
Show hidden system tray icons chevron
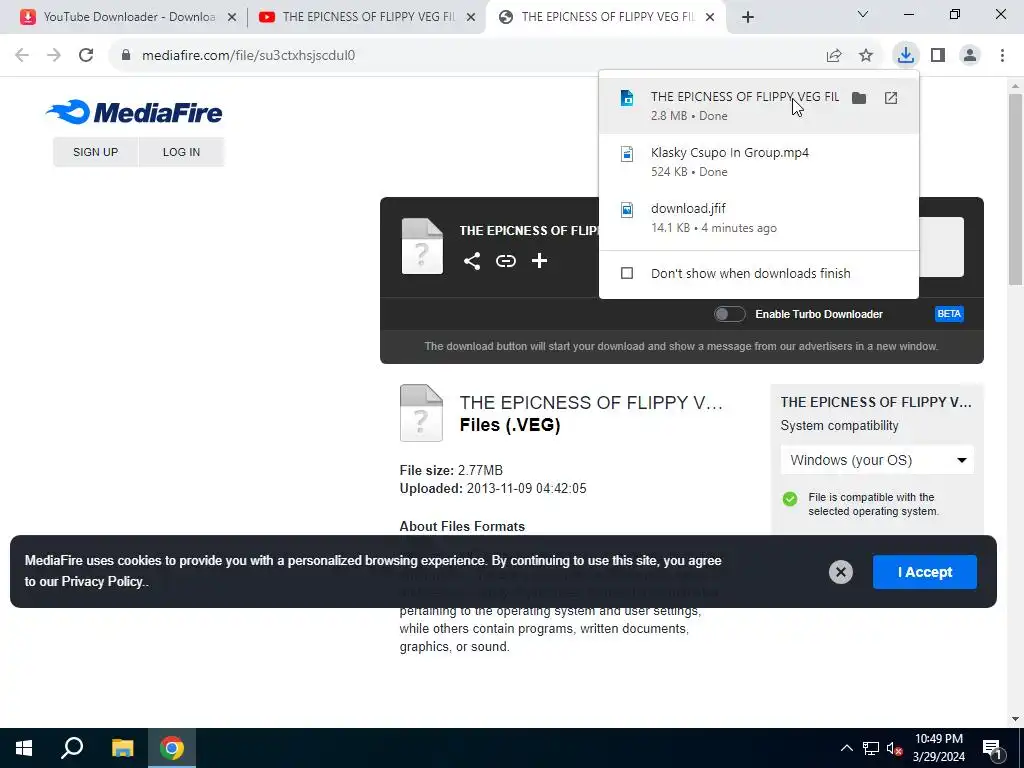[x=846, y=748]
